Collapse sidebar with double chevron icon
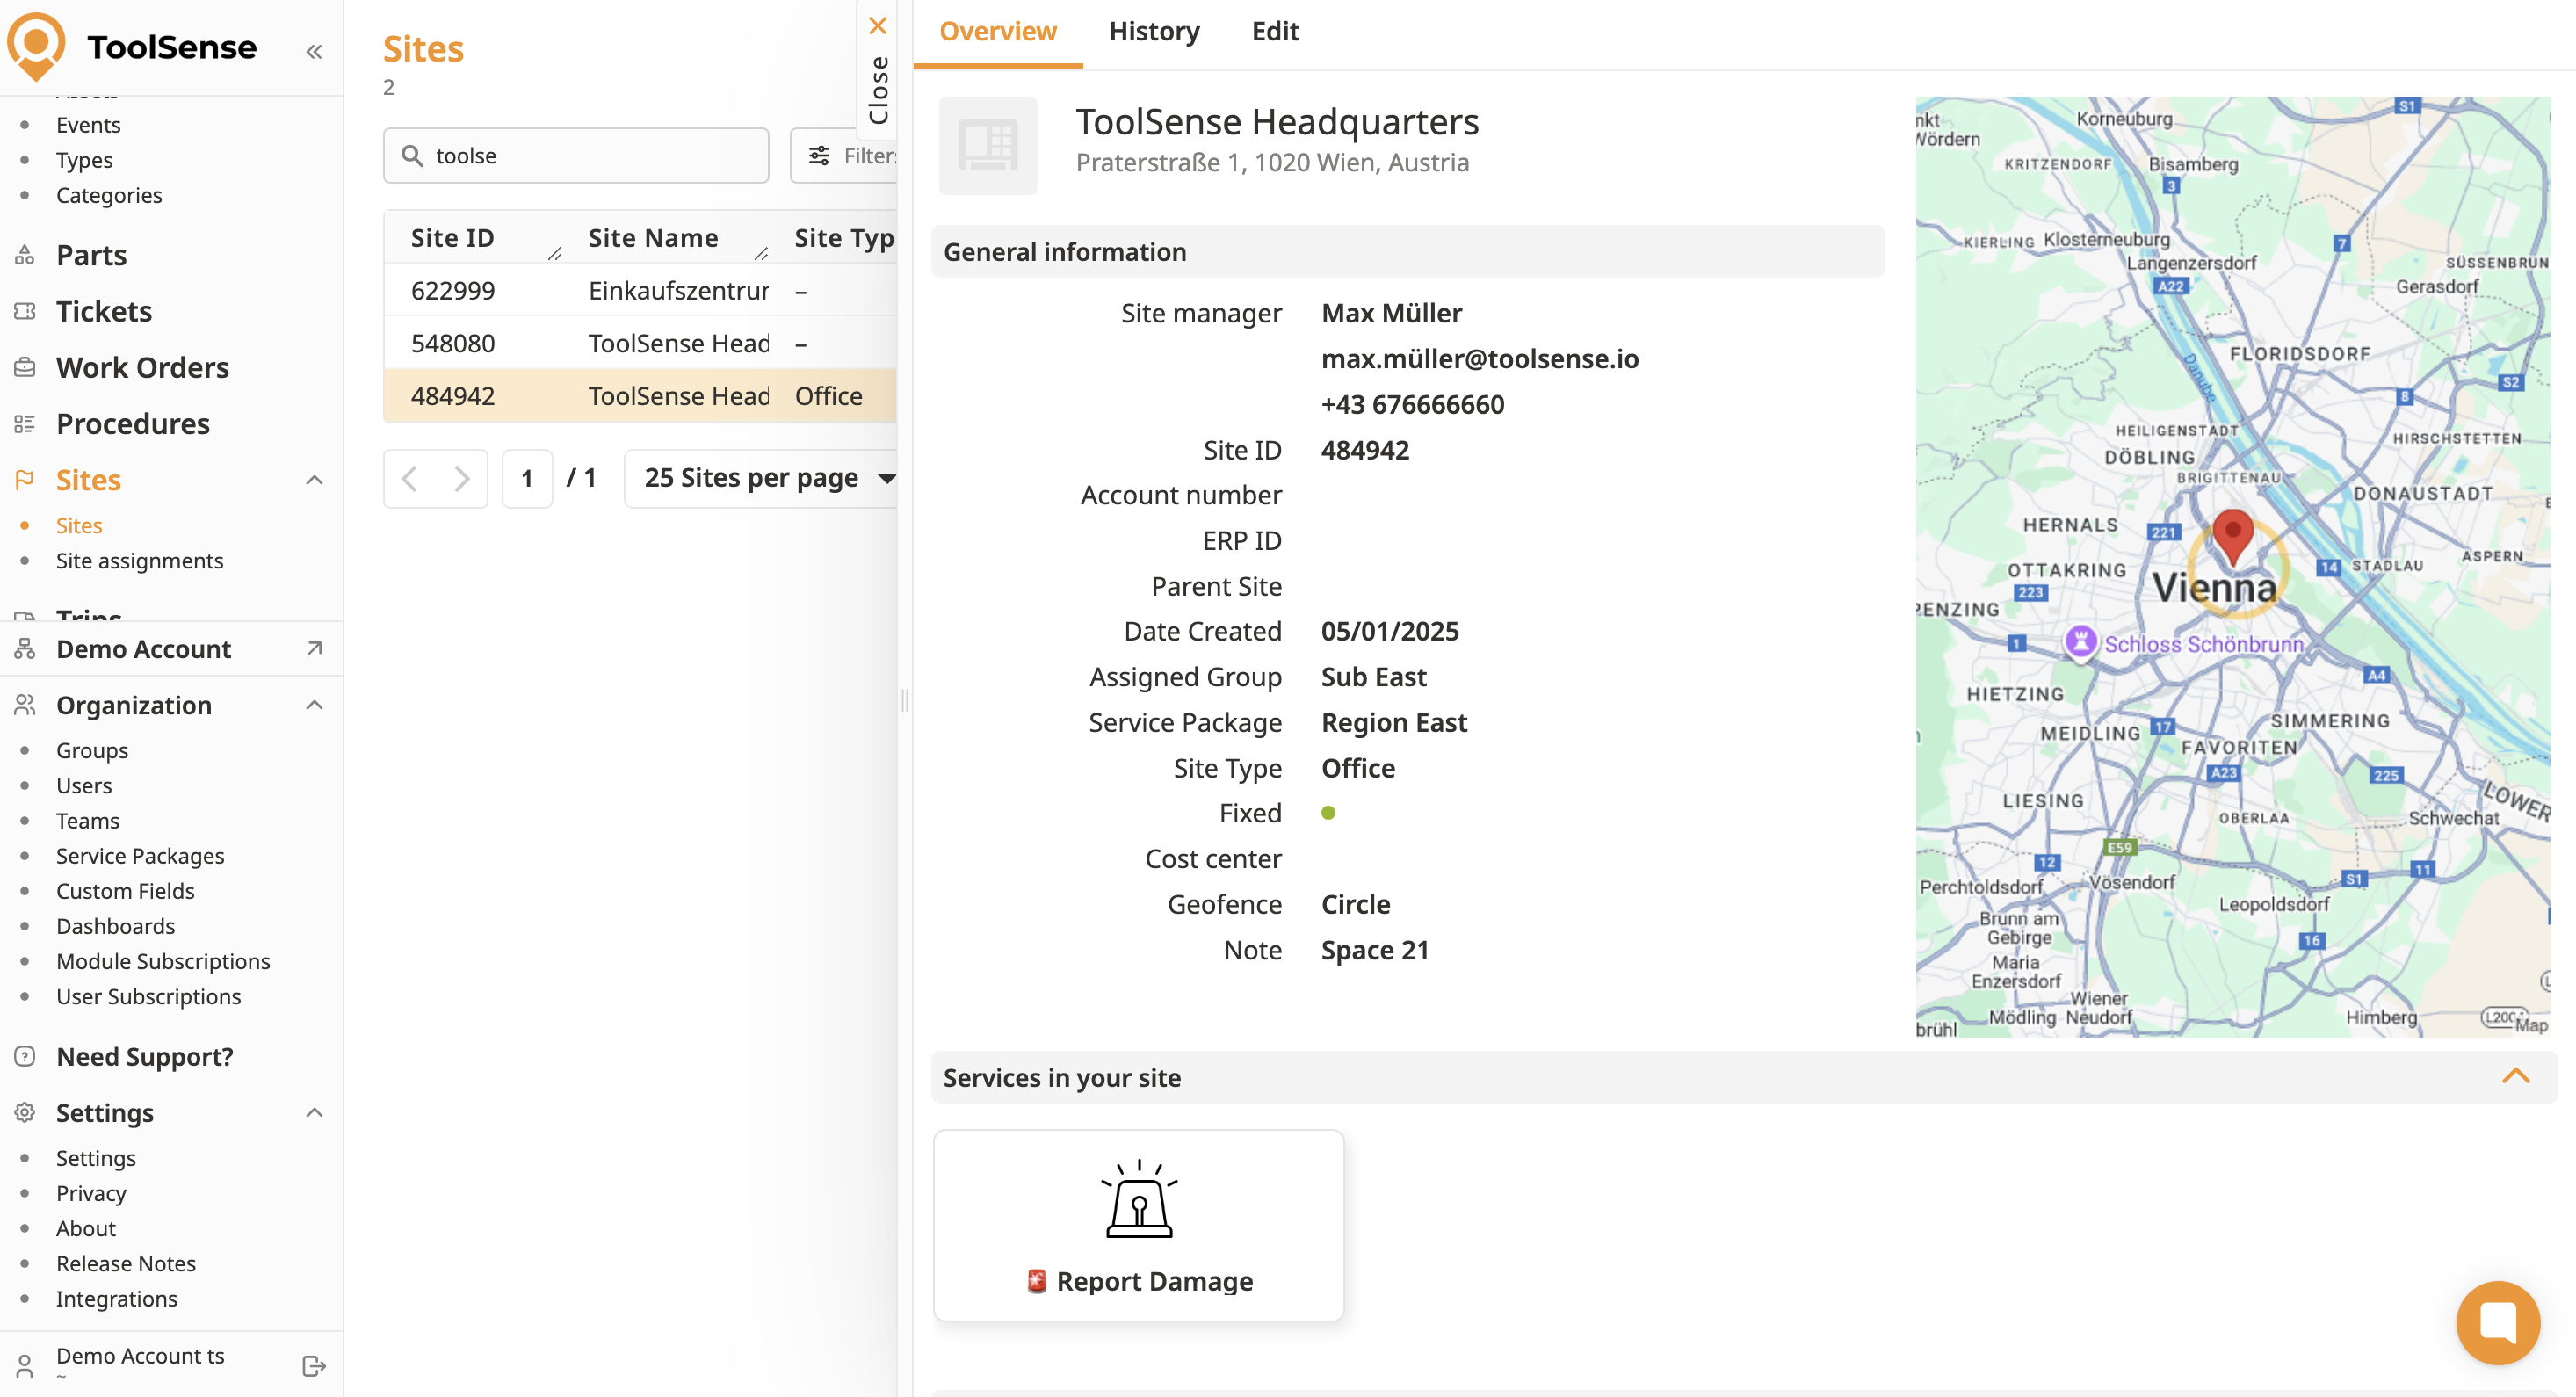 click(x=314, y=51)
